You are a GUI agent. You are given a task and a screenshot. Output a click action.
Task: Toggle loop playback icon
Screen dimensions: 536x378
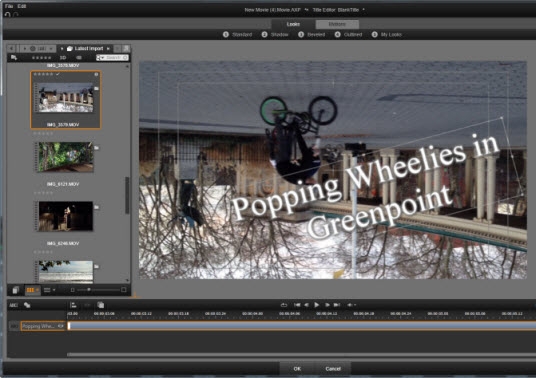(284, 305)
